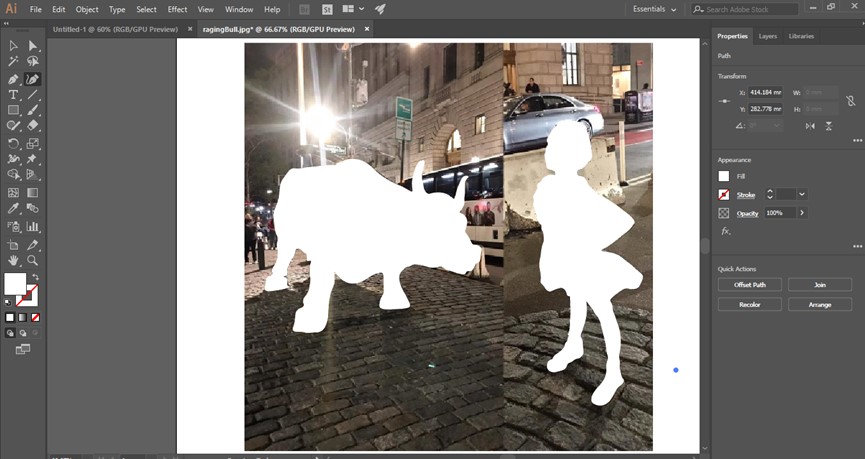
Task: Pick the Mesh tool
Action: click(13, 193)
